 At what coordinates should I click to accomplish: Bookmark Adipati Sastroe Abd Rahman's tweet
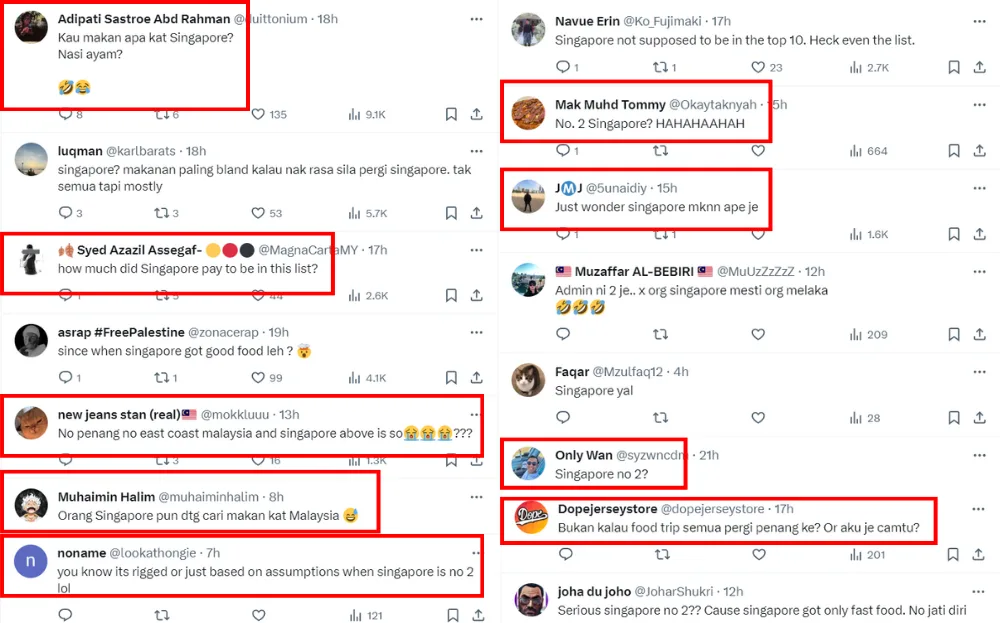coord(452,114)
